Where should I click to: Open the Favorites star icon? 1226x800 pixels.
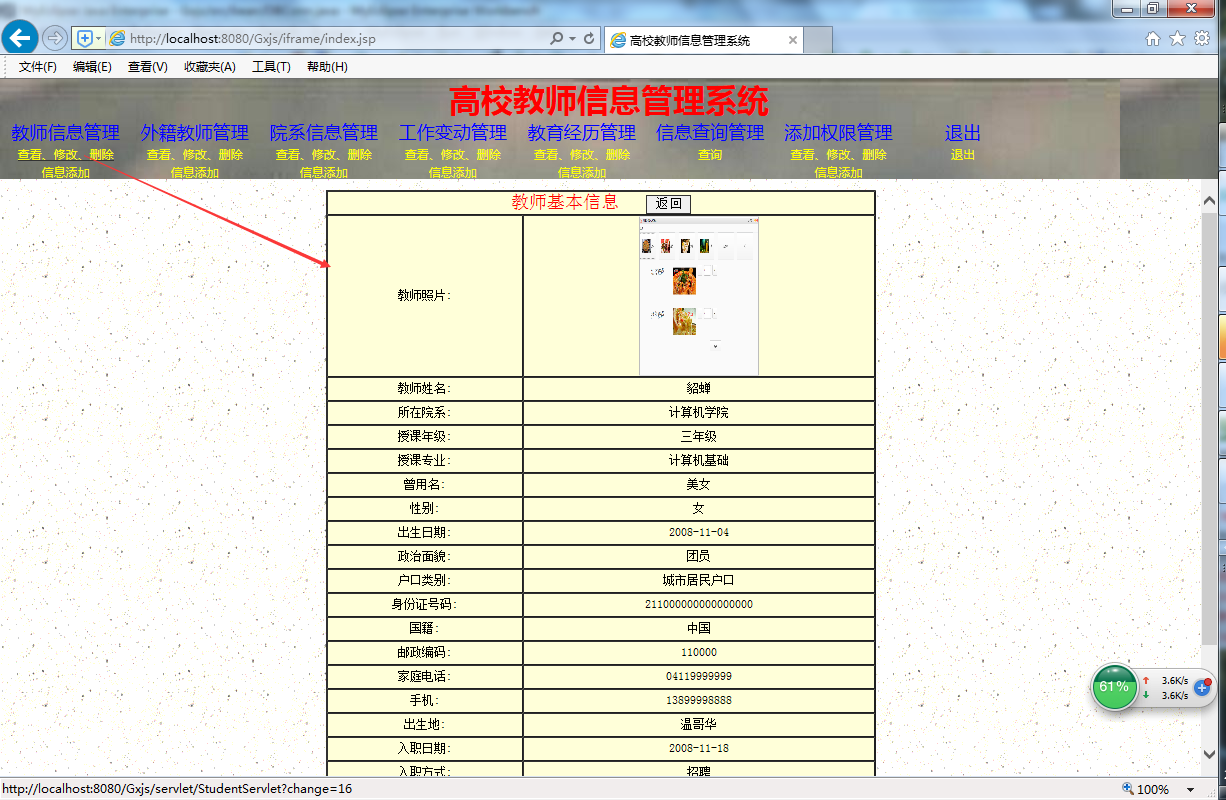pos(1177,39)
